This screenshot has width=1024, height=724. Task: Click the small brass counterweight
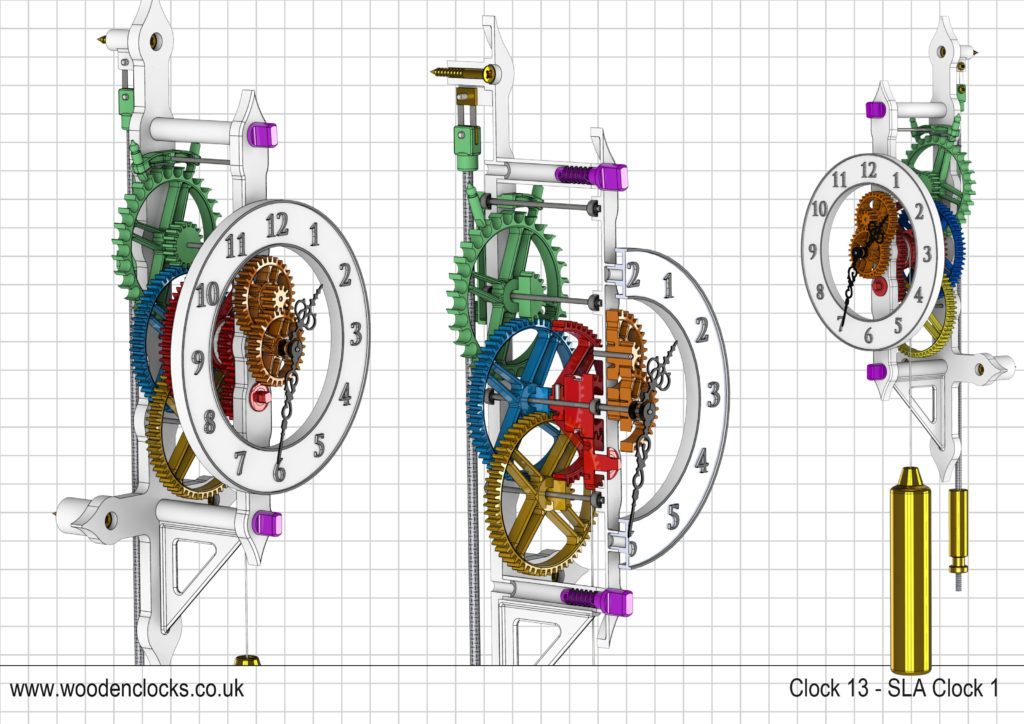coord(958,531)
